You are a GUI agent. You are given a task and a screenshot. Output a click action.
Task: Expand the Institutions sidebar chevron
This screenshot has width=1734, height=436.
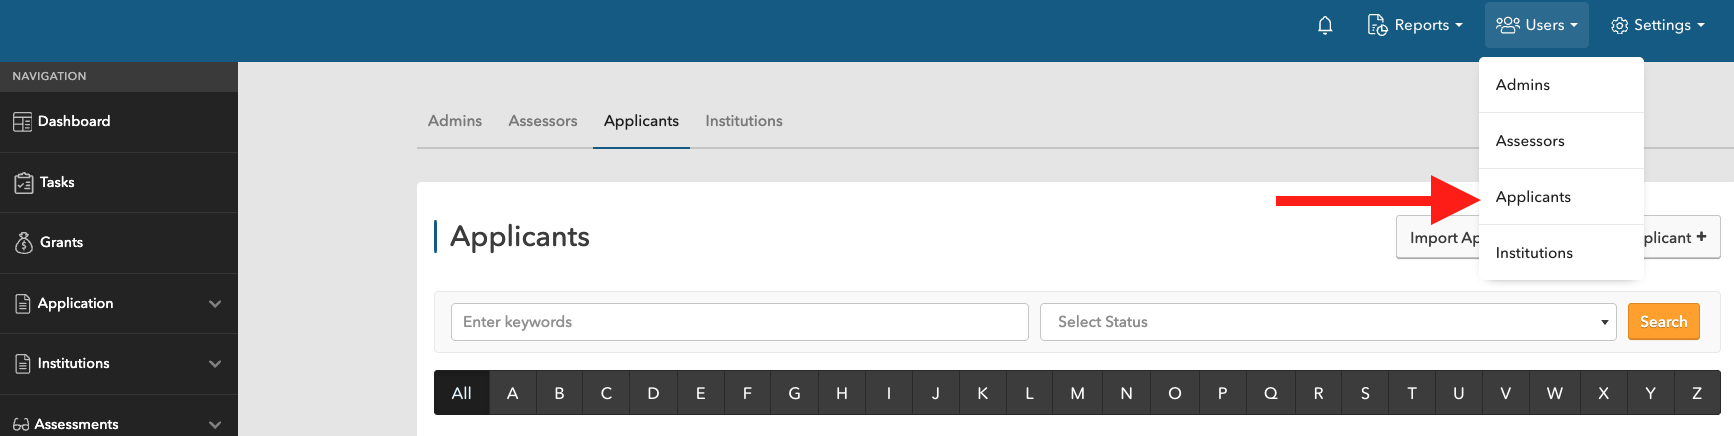(215, 364)
